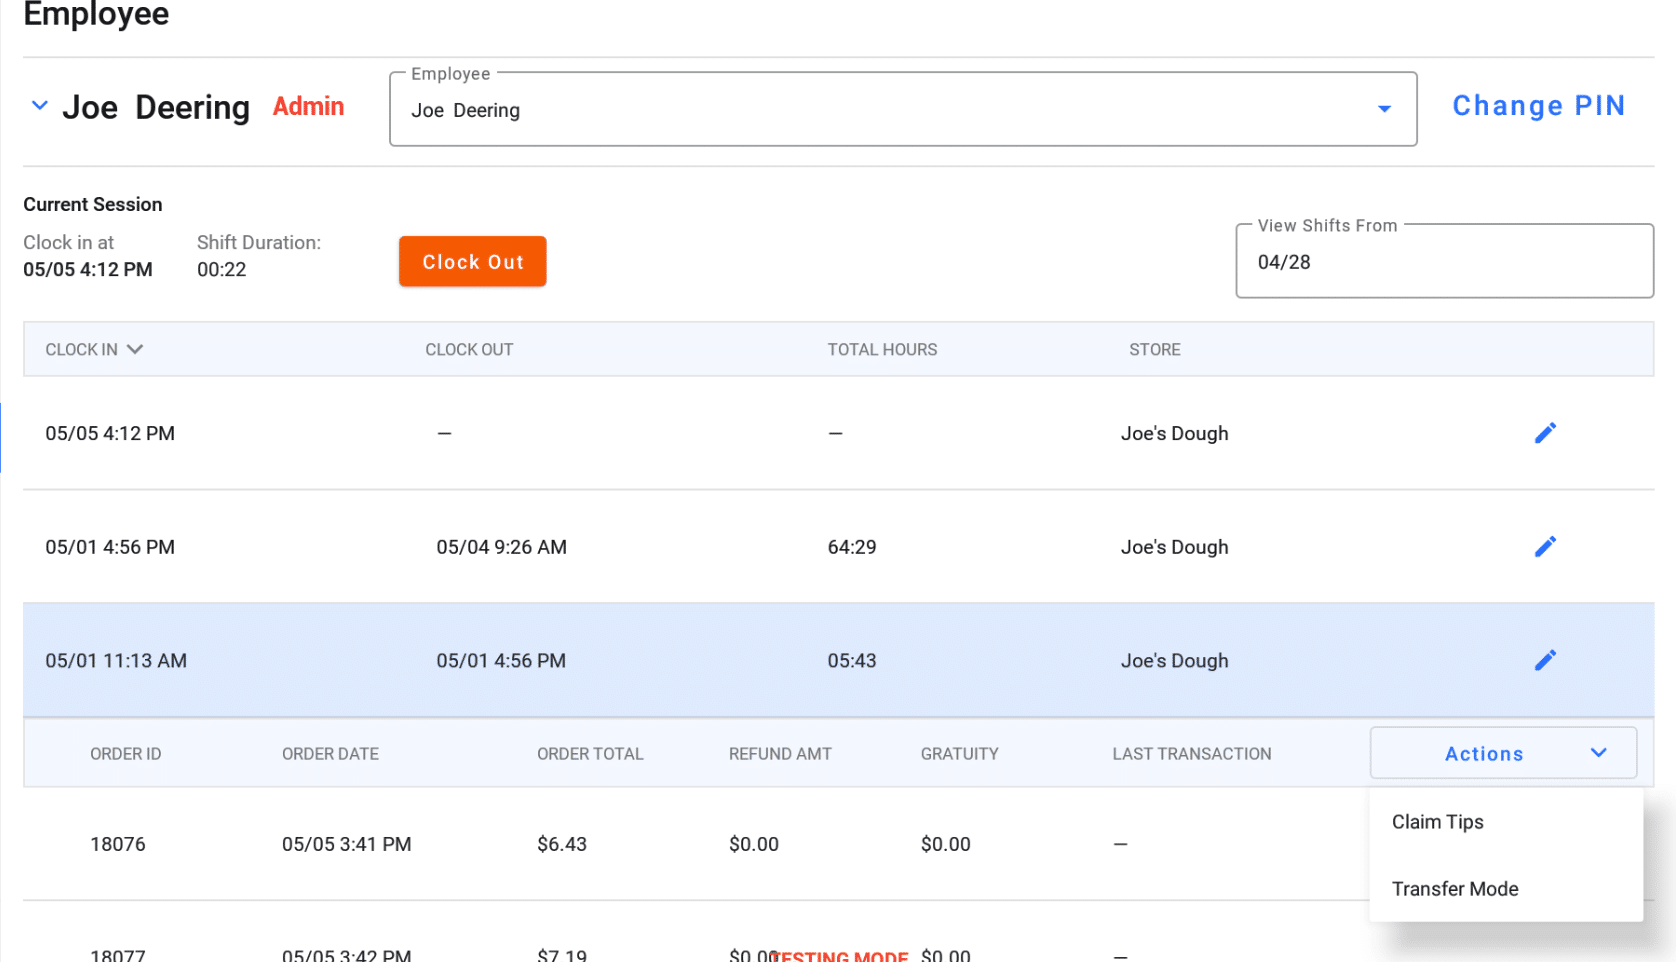Select the 64:29 total hours value
1676x962 pixels.
coord(852,547)
